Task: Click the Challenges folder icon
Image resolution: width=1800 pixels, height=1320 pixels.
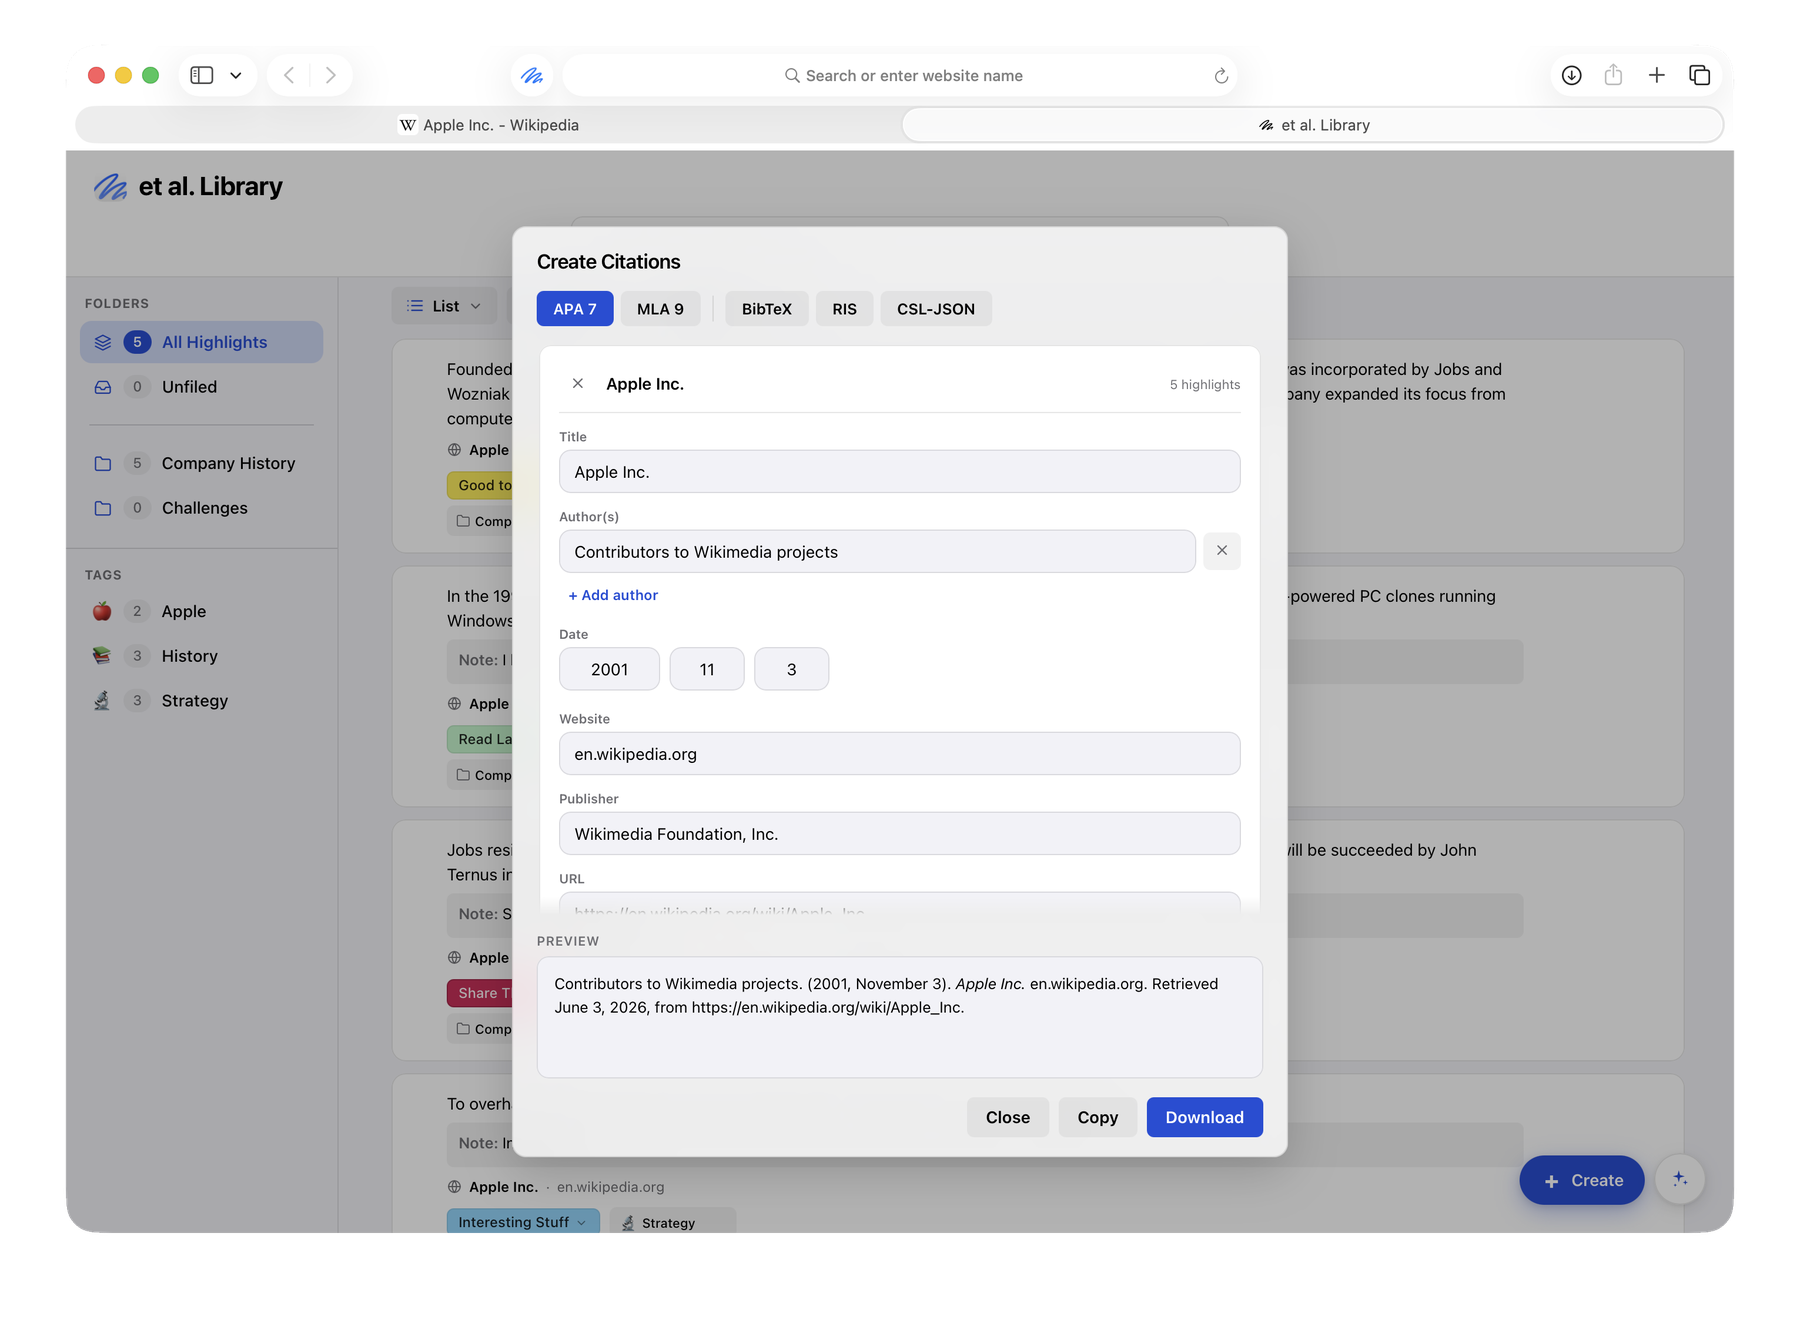Action: [x=103, y=508]
